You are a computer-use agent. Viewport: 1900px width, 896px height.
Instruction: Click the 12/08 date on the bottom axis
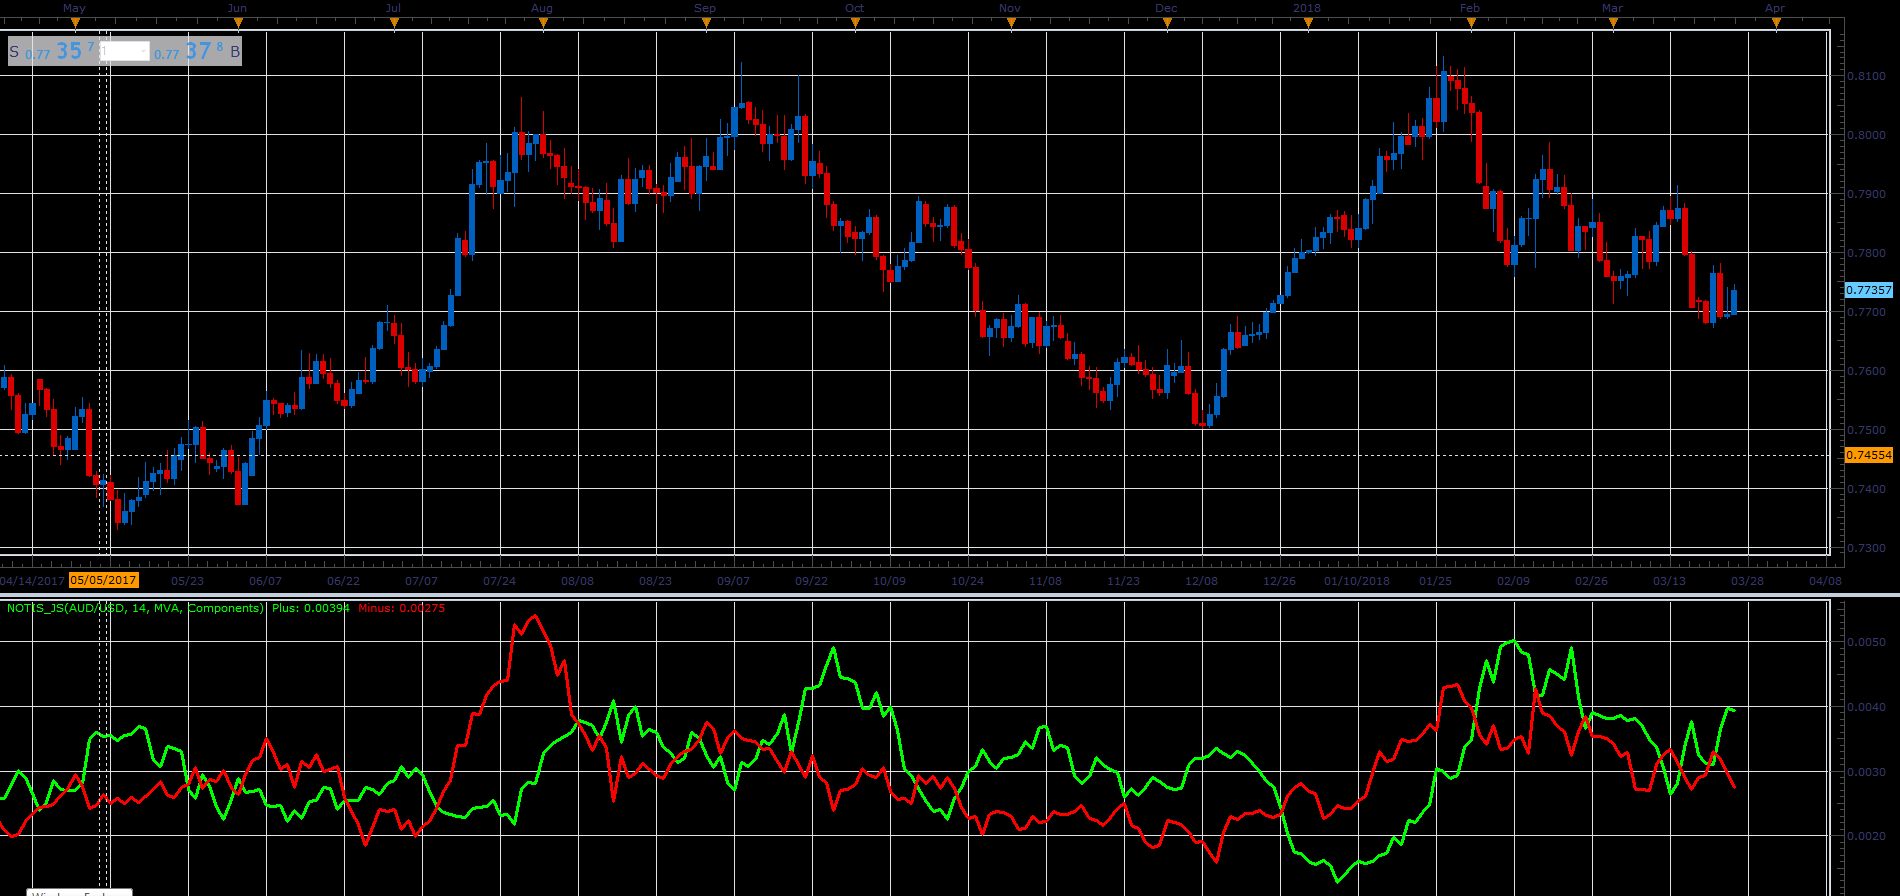point(1201,581)
